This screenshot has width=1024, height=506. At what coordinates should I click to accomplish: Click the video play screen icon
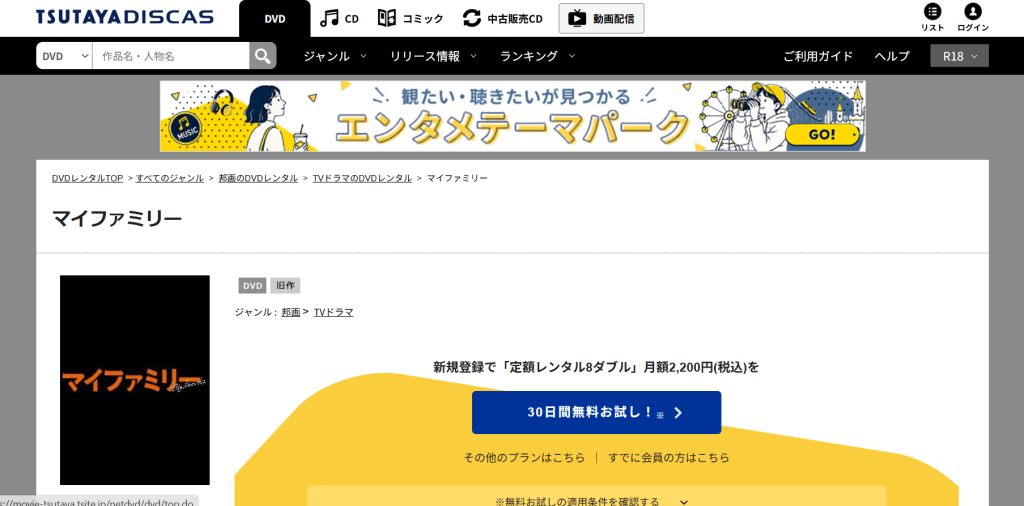coord(577,18)
